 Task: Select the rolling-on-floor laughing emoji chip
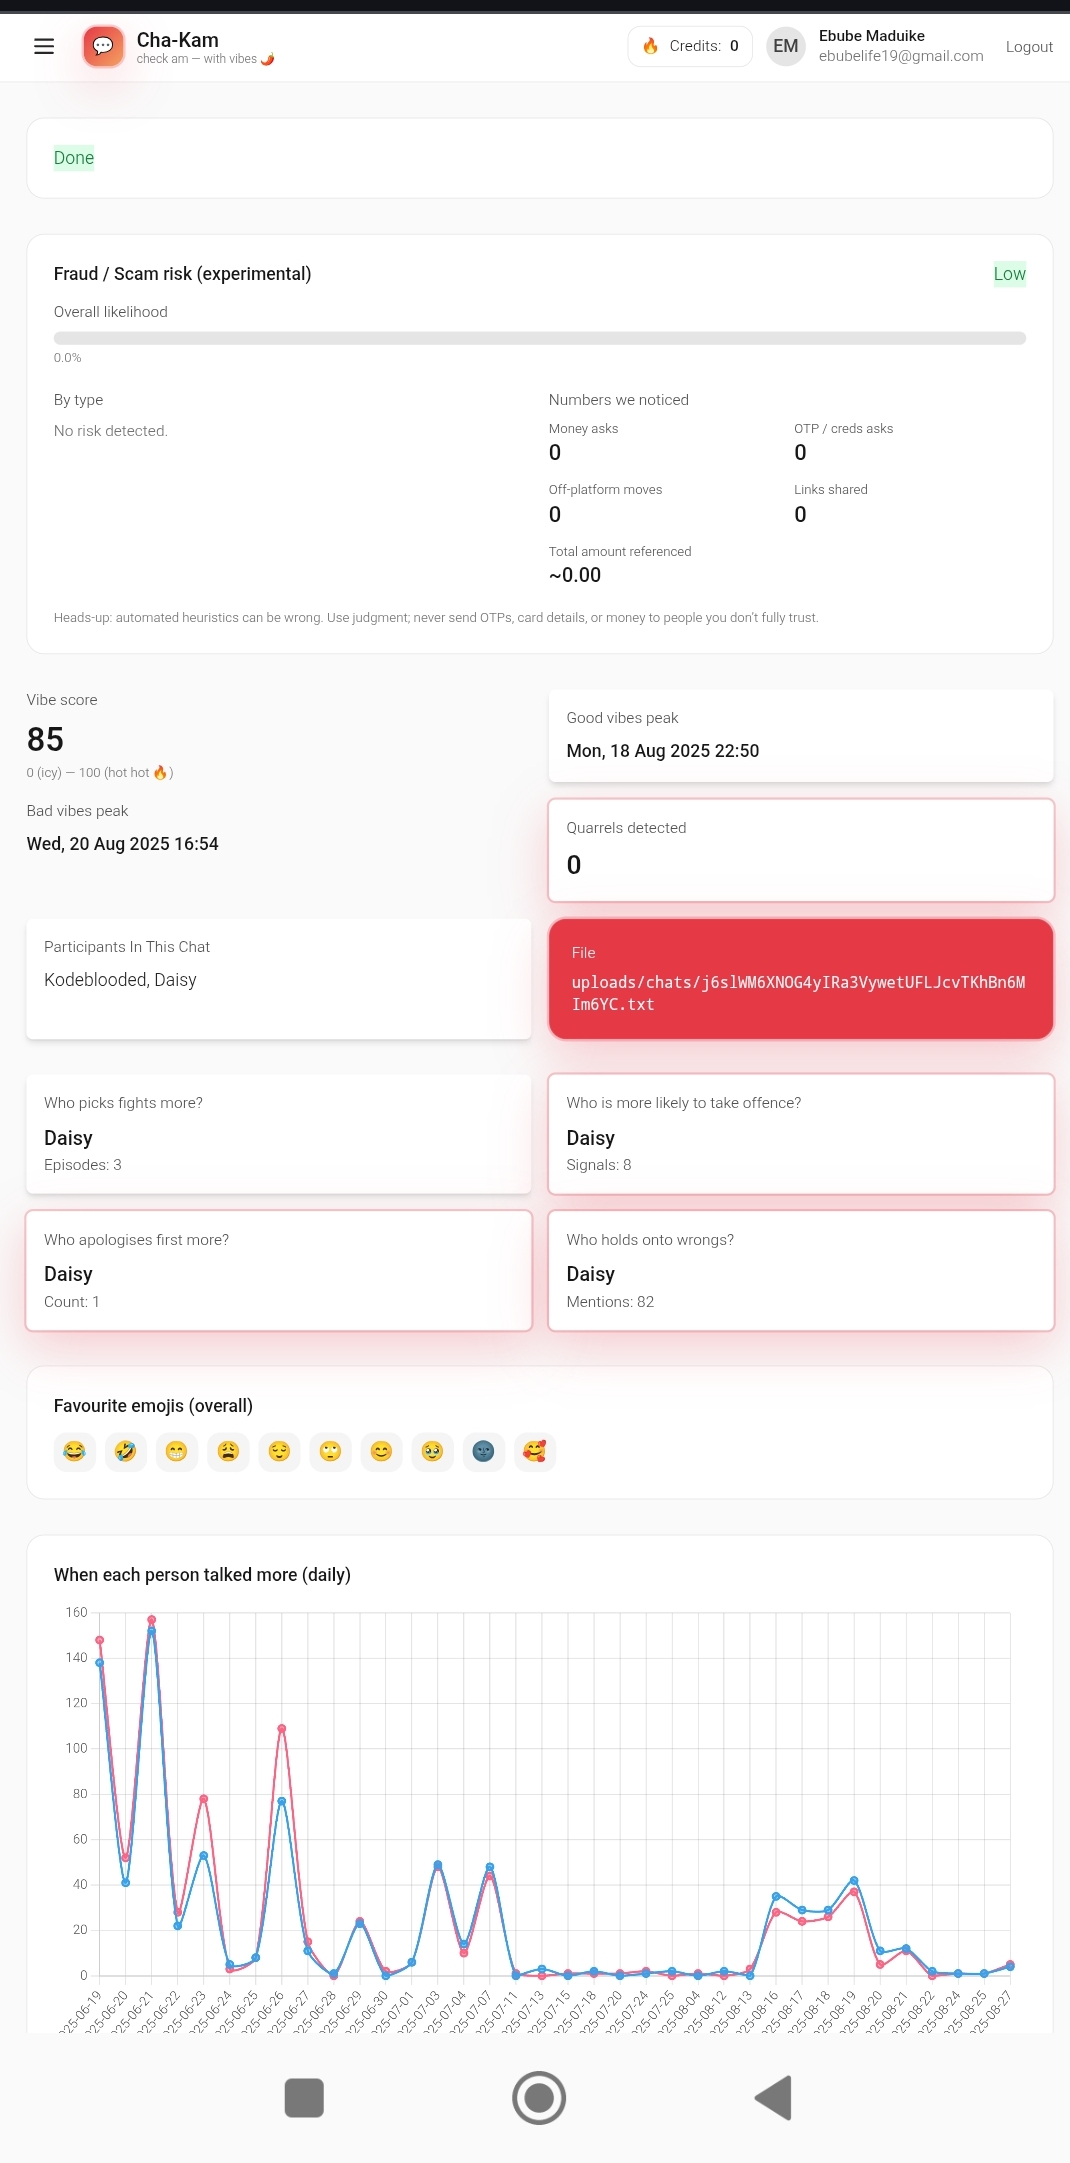[126, 1451]
